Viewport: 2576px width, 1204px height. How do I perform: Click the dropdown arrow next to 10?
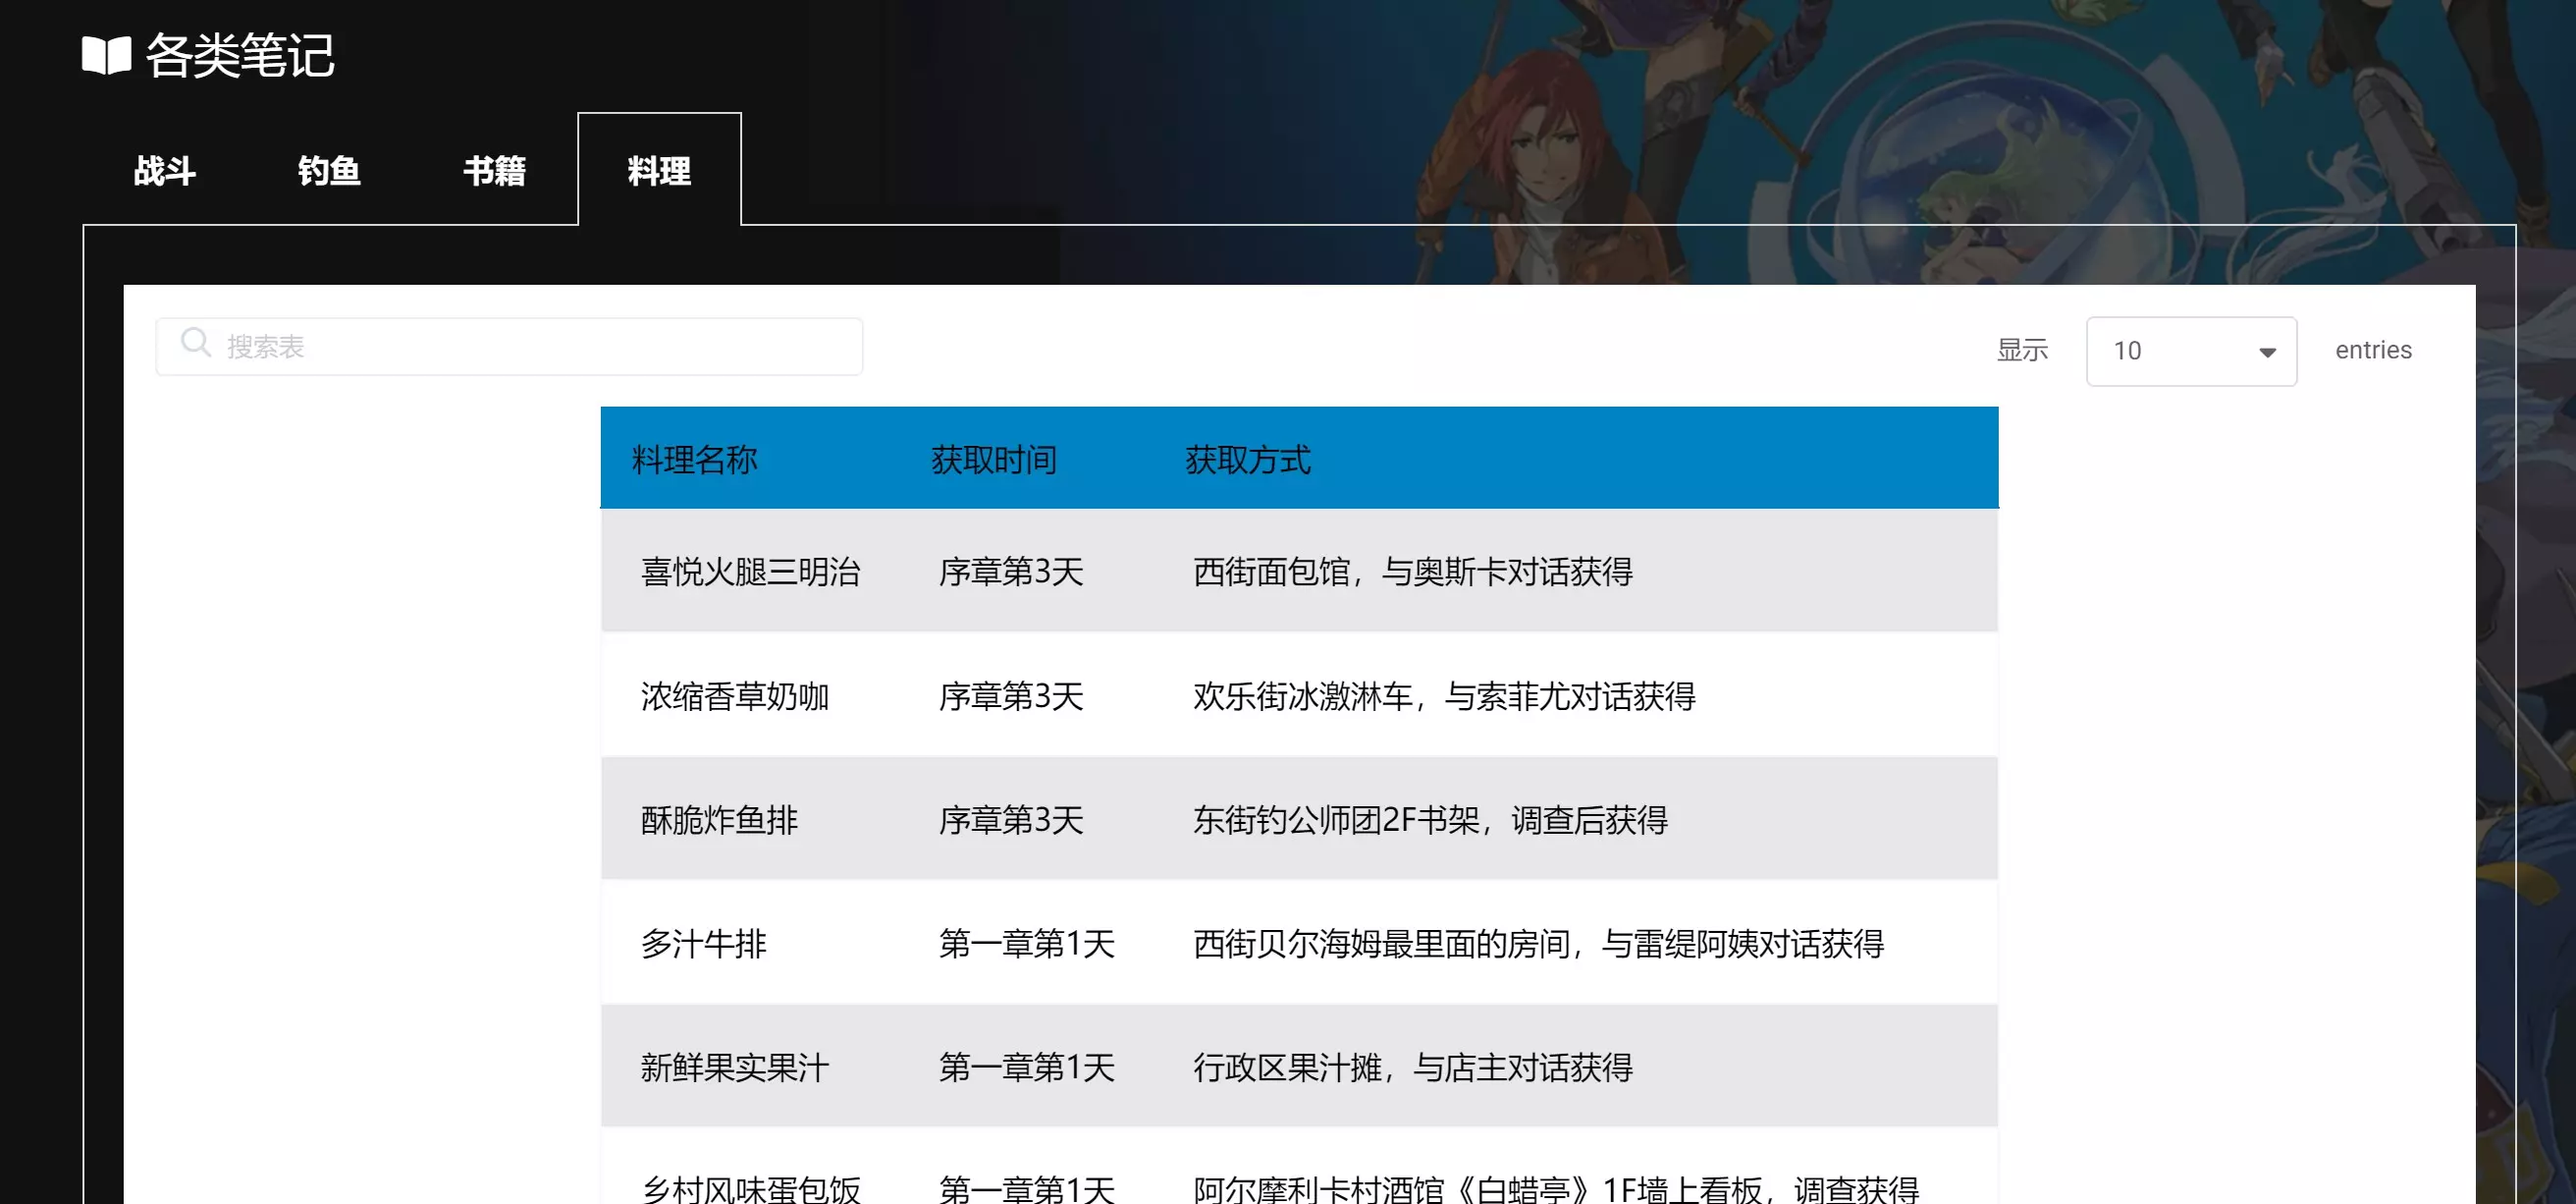2267,352
